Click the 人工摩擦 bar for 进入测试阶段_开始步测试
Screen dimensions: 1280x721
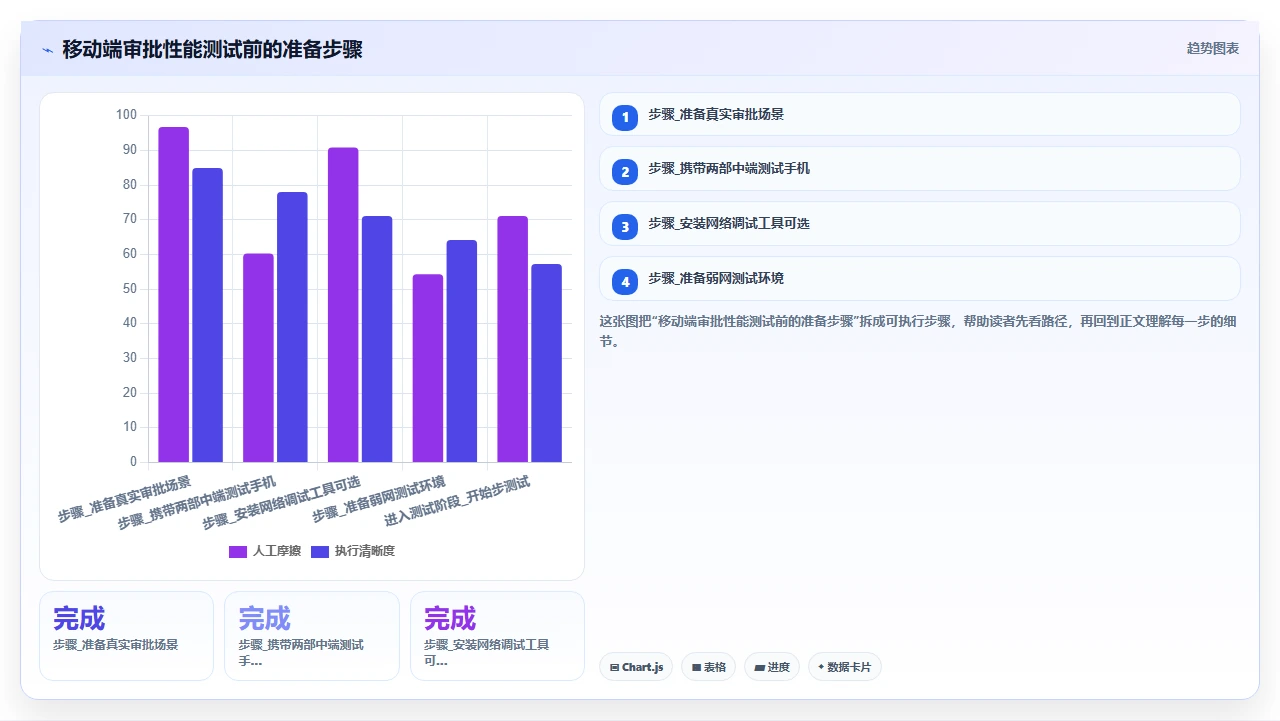tap(512, 339)
